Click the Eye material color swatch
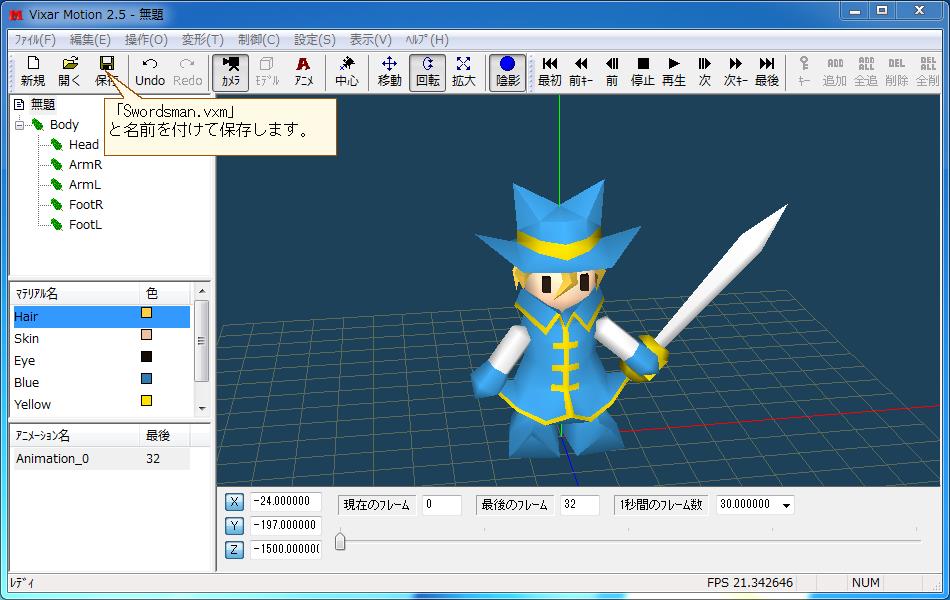The image size is (950, 600). click(x=146, y=356)
